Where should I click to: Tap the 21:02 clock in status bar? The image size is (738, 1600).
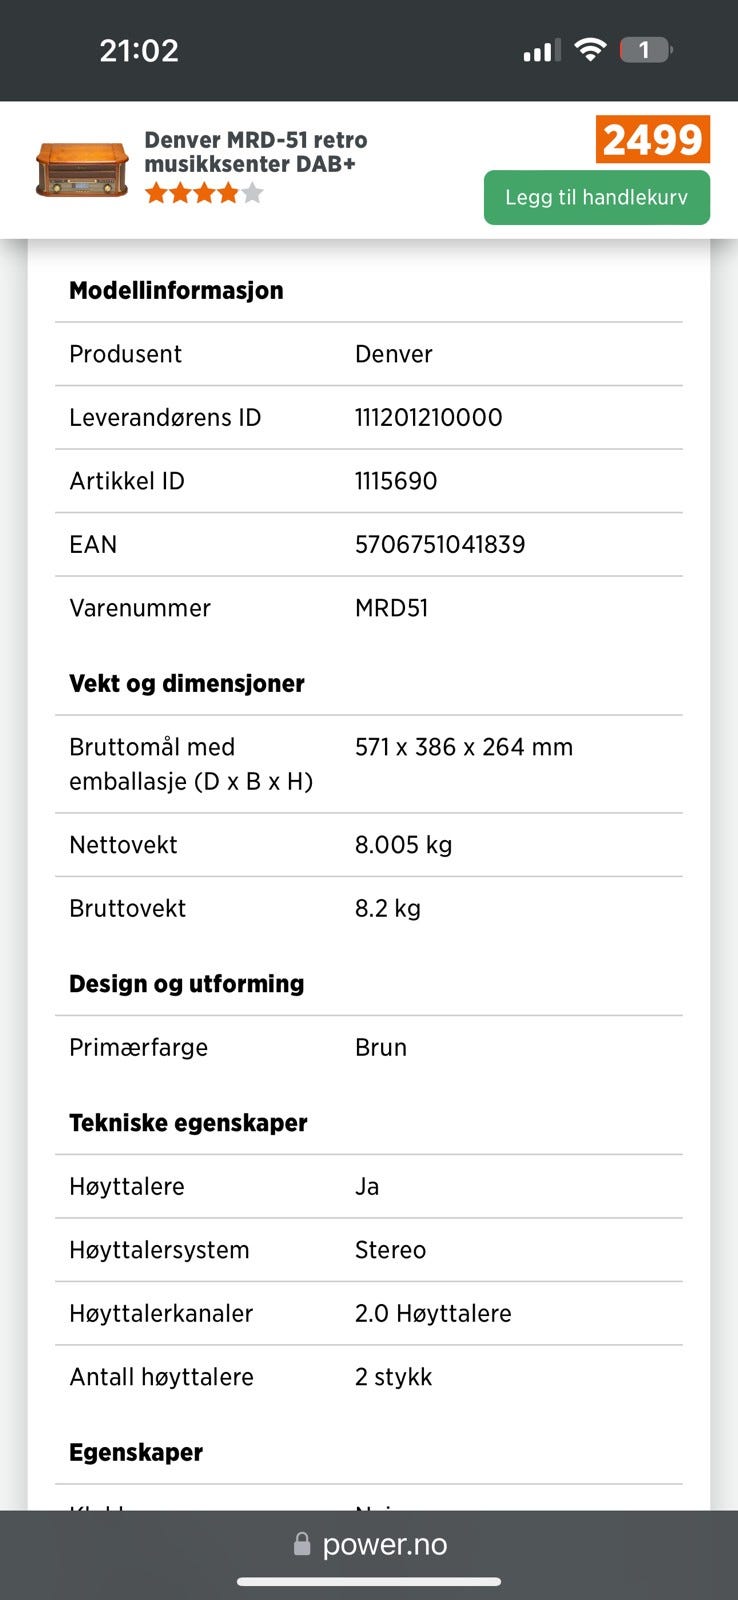(139, 50)
